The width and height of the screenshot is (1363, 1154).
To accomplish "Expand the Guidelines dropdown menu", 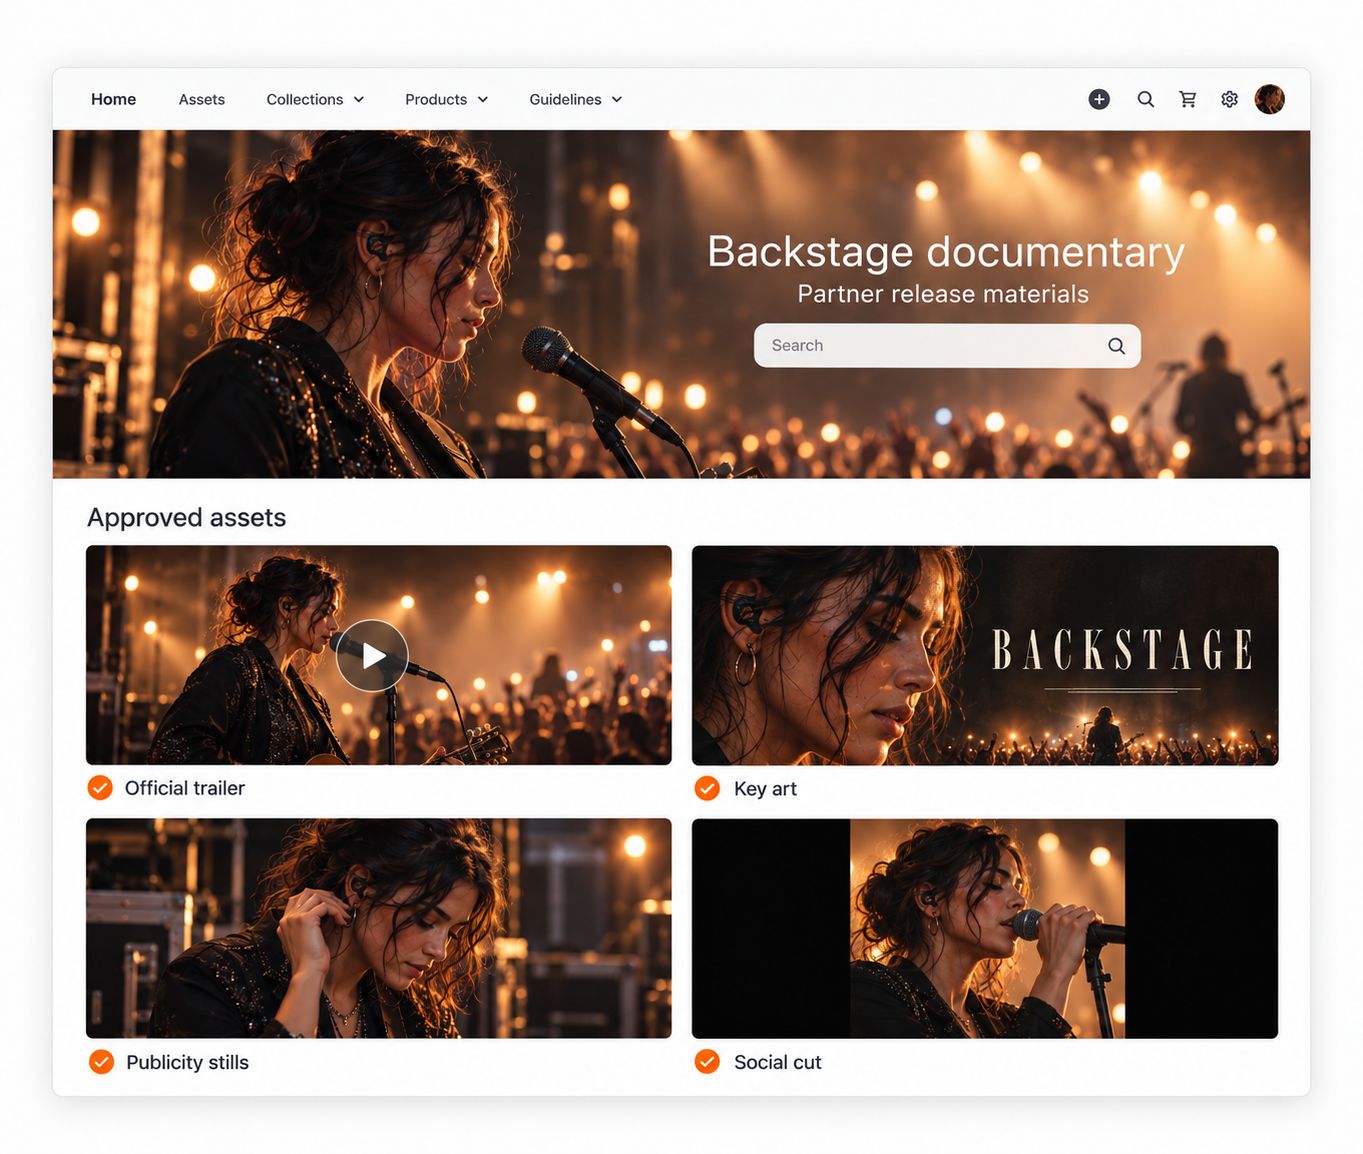I will coord(576,99).
